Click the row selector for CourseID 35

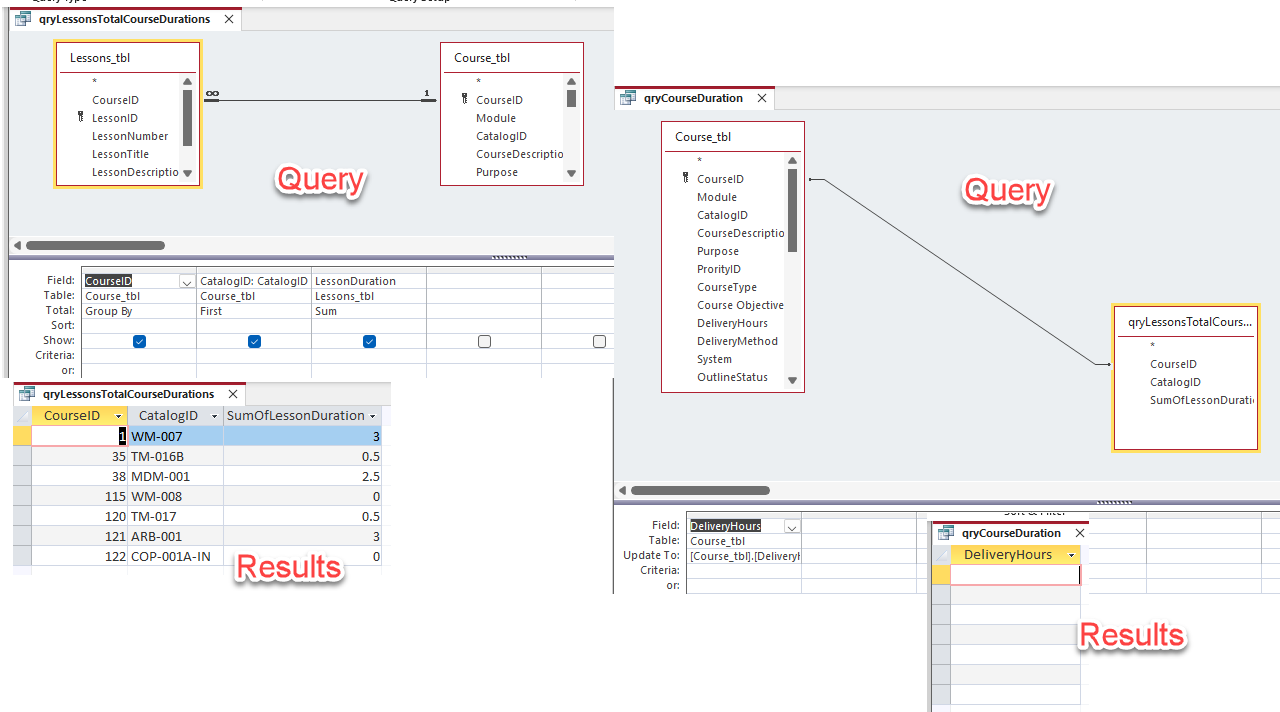coord(22,456)
